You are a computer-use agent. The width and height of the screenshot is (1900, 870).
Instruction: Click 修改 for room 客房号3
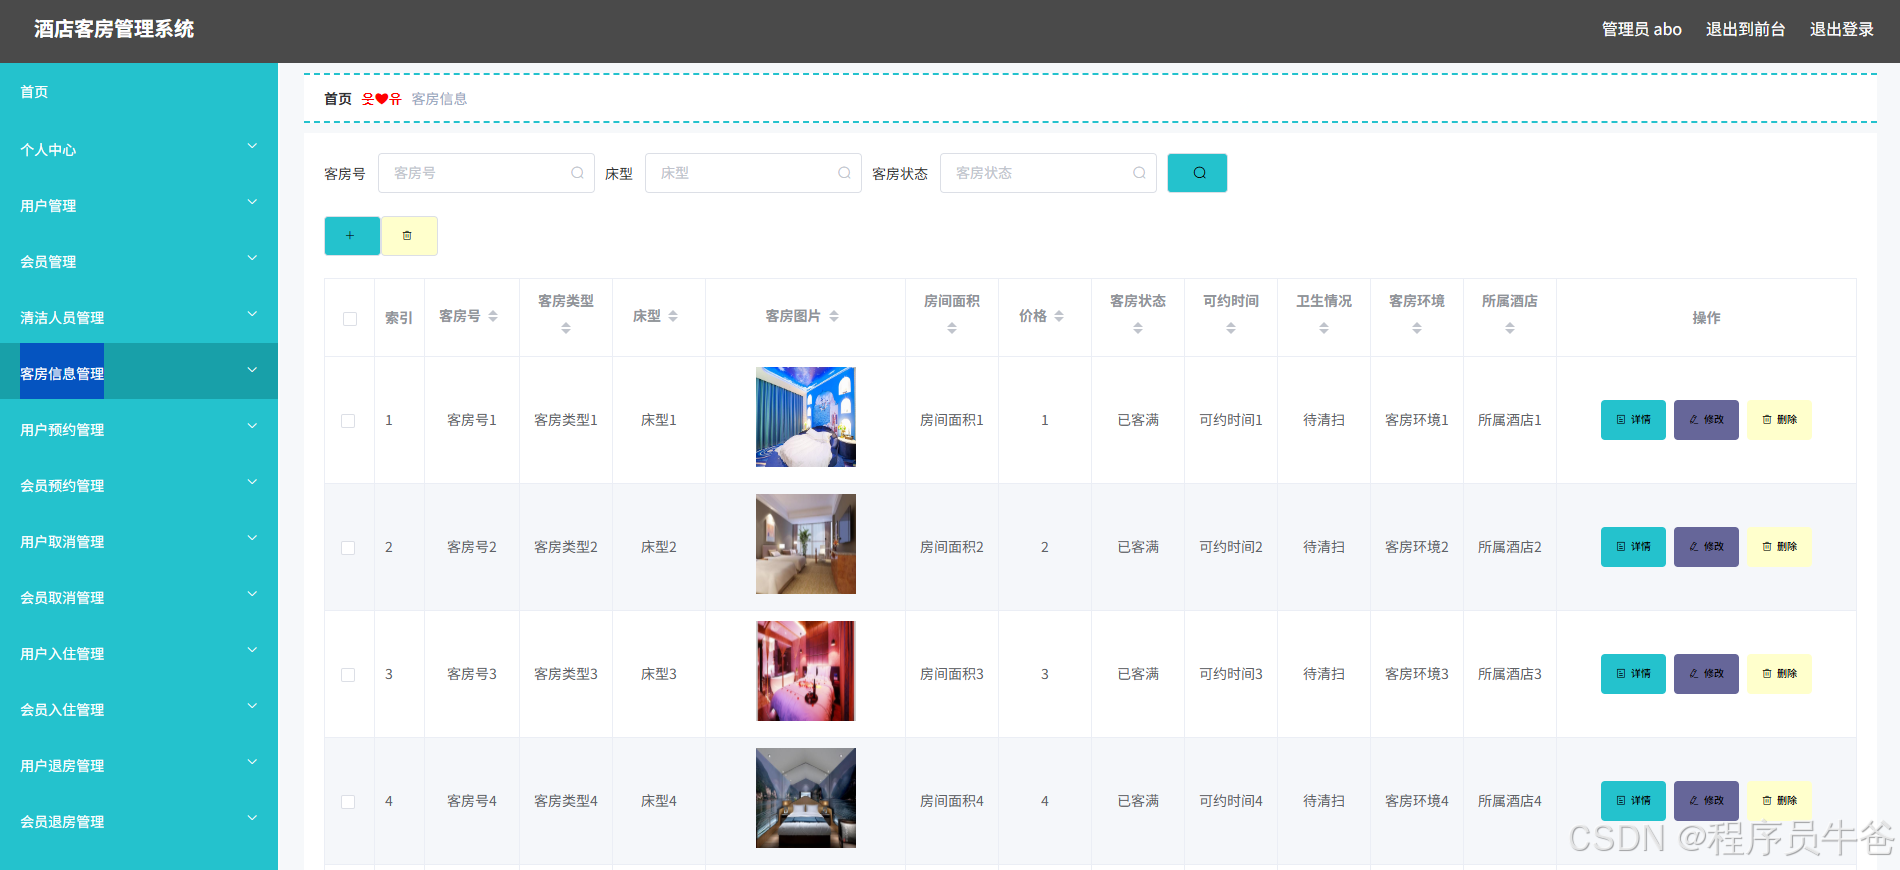pyautogui.click(x=1706, y=674)
